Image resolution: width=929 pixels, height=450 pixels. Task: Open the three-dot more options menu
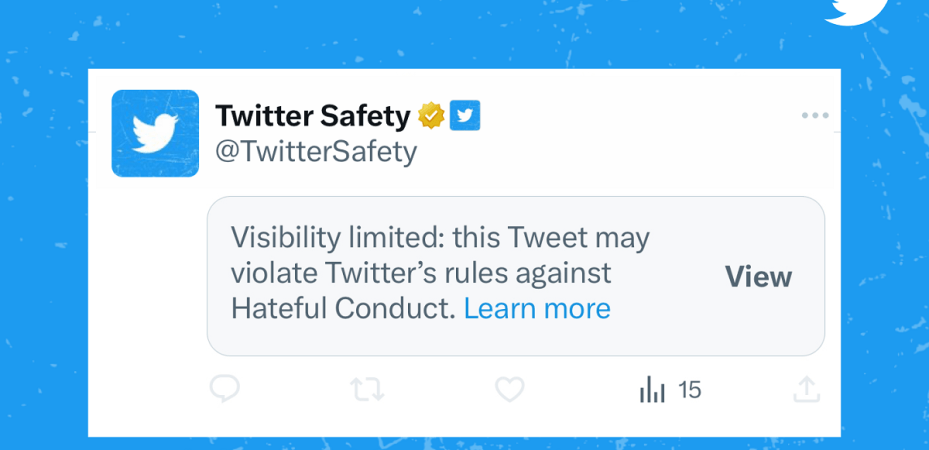click(x=815, y=116)
